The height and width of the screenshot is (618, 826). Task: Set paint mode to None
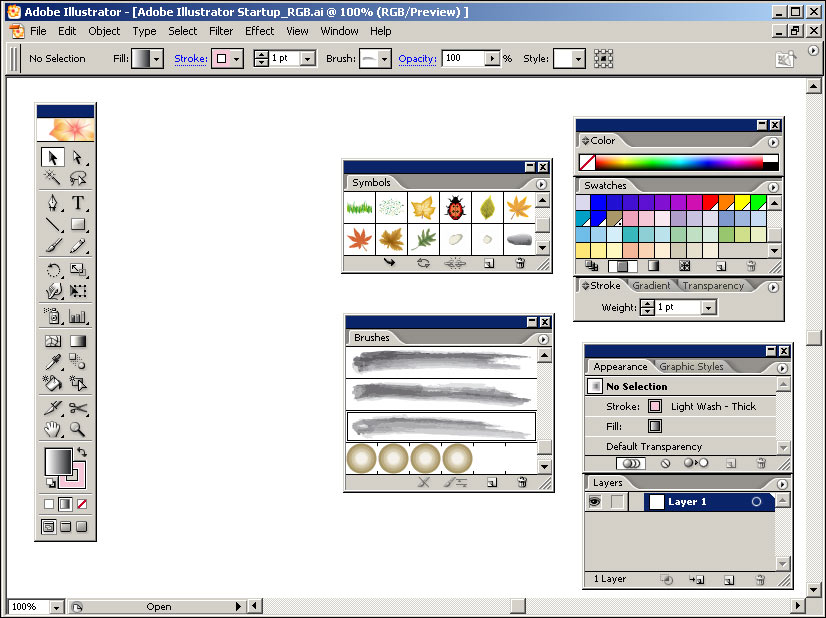(82, 504)
